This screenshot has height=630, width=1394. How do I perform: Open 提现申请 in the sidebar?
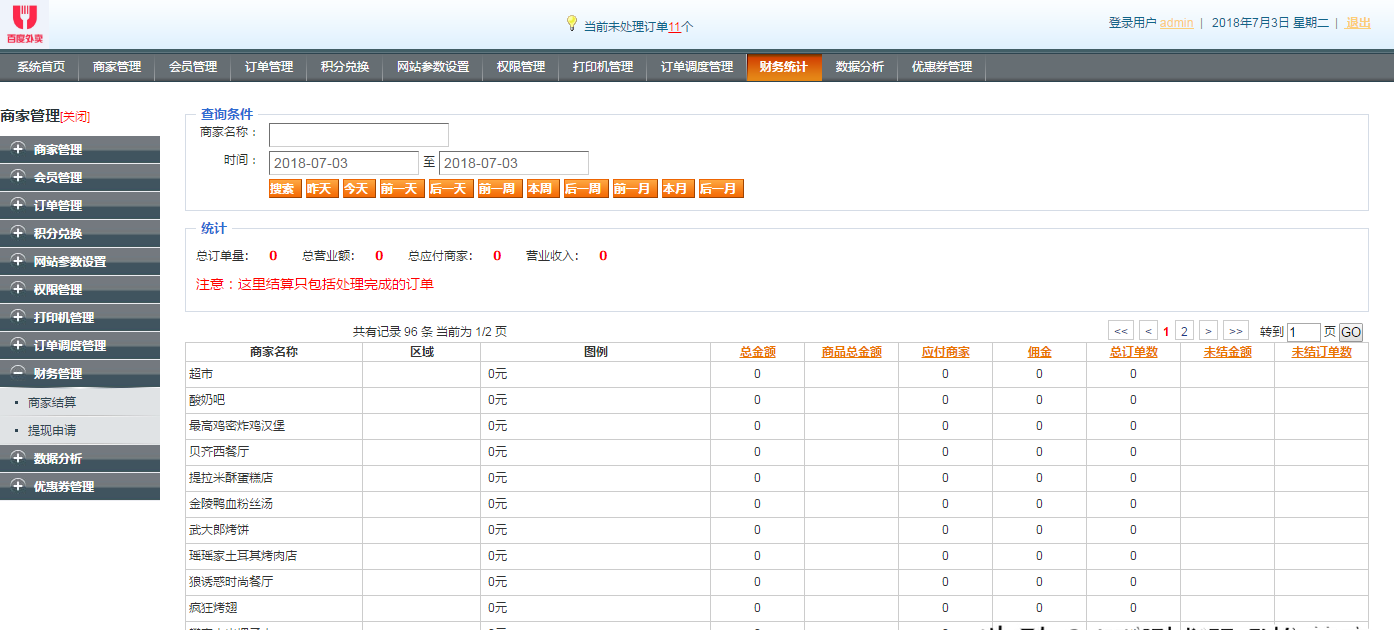(52, 430)
